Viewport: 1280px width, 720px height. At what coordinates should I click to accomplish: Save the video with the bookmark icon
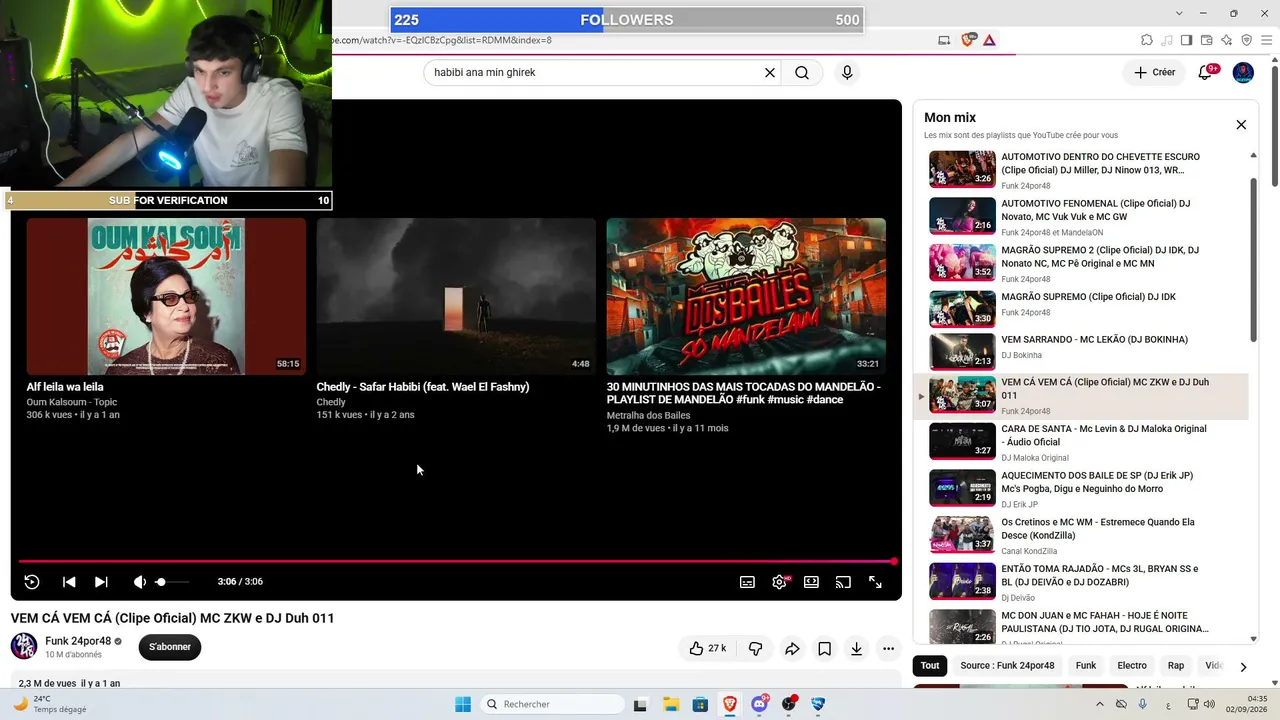(x=824, y=649)
